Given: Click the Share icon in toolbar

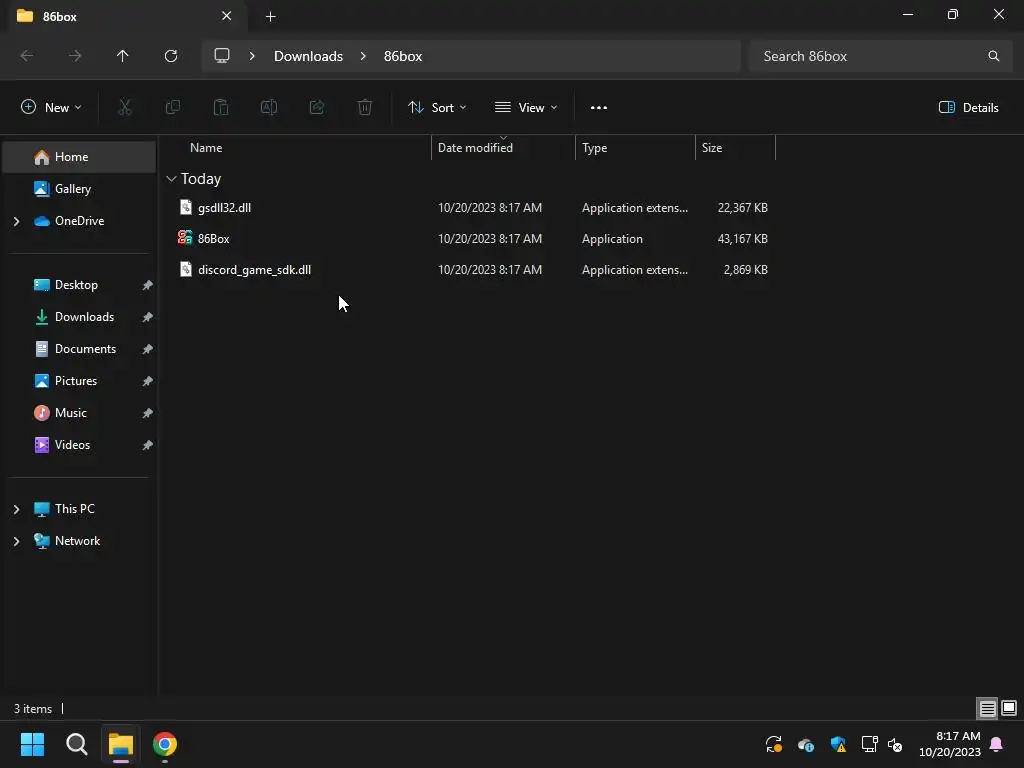Looking at the screenshot, I should click(x=317, y=107).
